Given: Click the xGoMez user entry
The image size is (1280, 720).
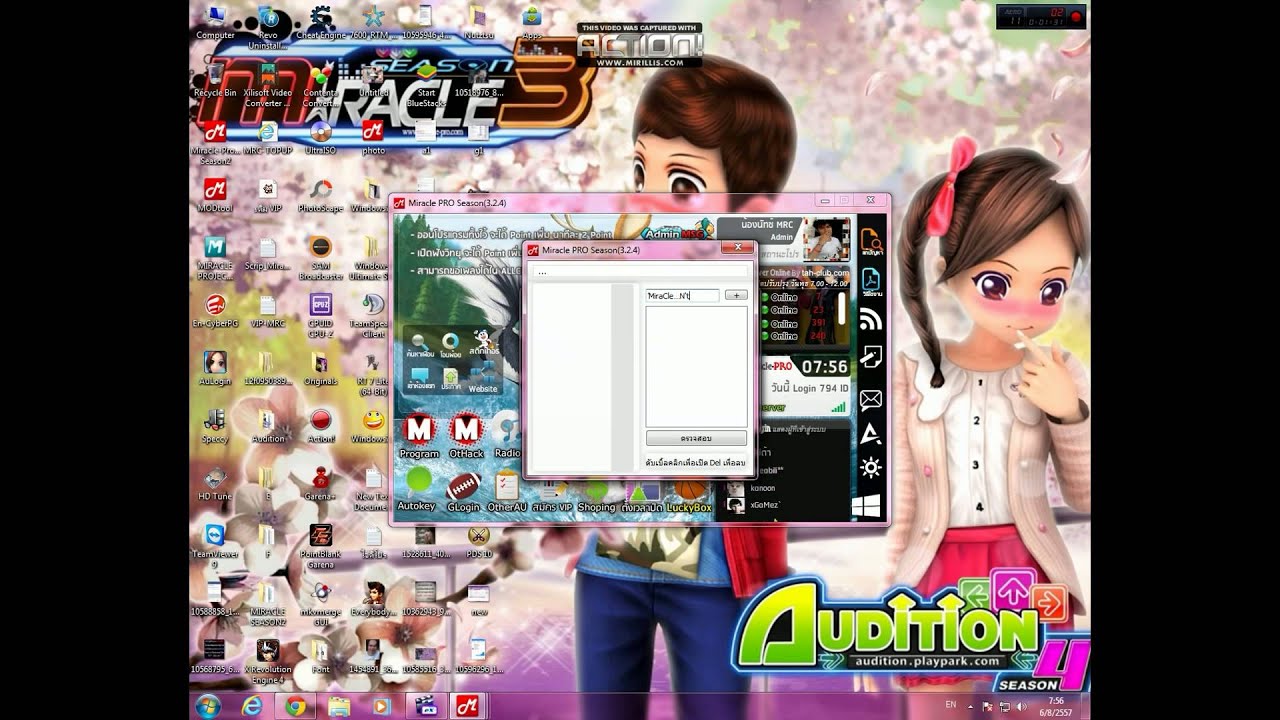Looking at the screenshot, I should [x=764, y=505].
